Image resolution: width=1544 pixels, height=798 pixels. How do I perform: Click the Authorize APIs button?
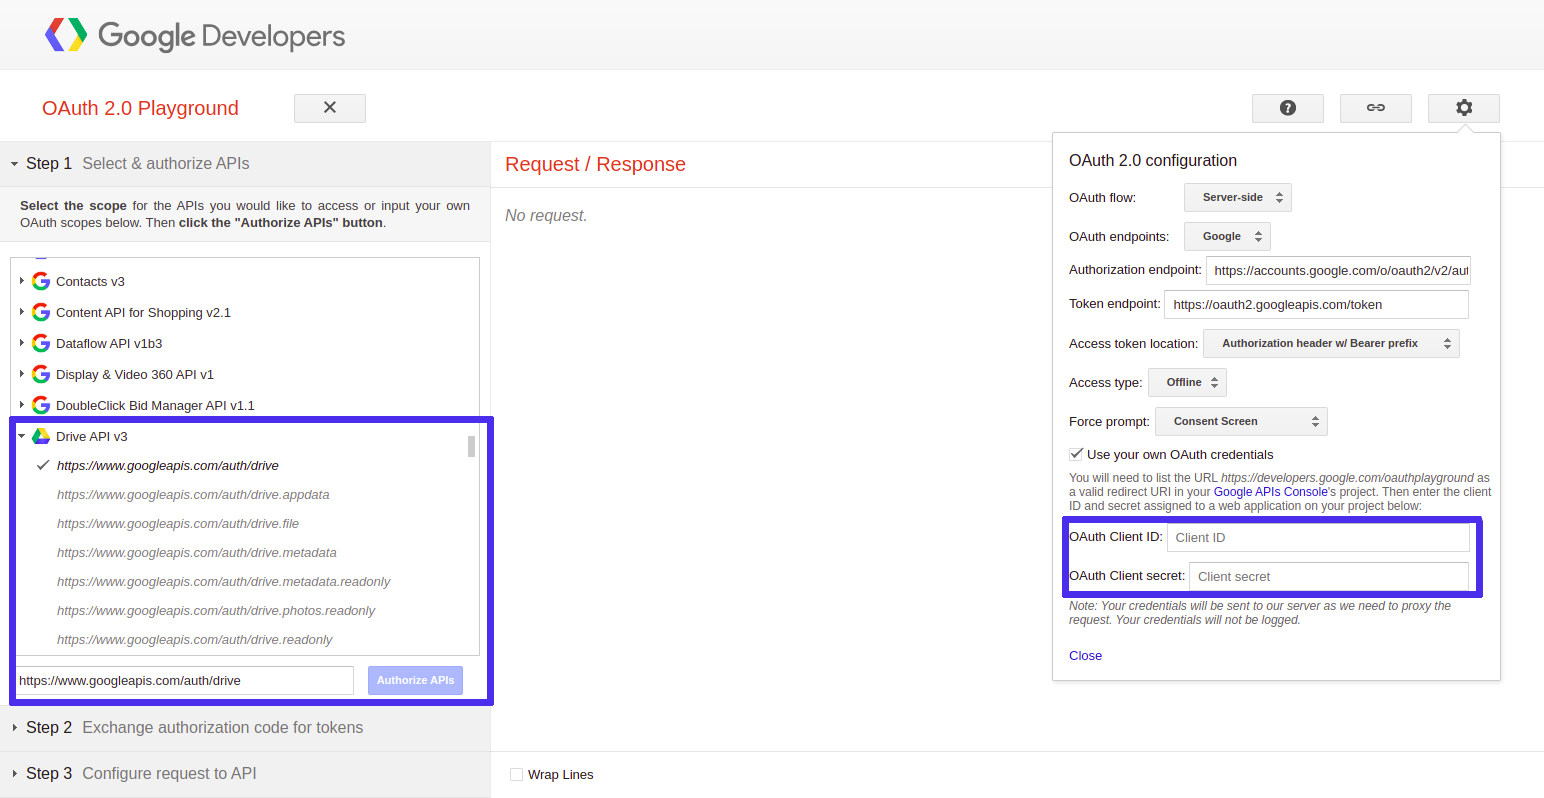click(x=415, y=680)
